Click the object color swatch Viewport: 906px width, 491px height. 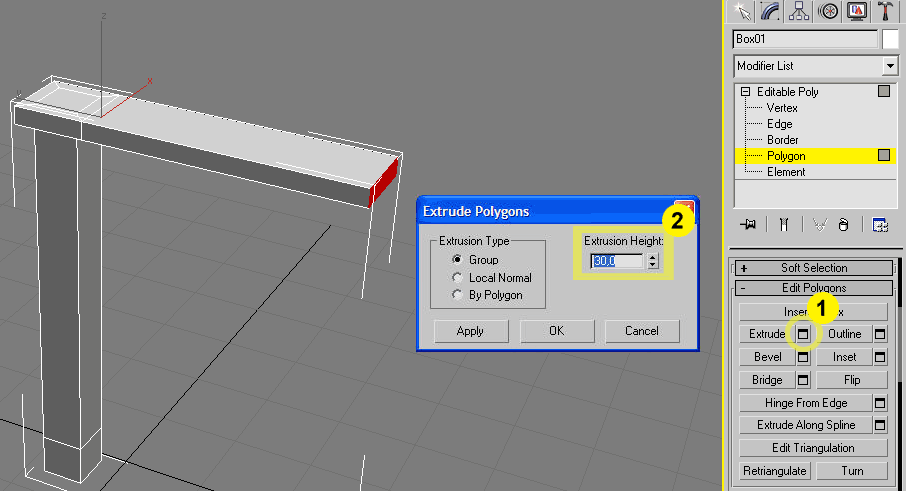click(890, 39)
